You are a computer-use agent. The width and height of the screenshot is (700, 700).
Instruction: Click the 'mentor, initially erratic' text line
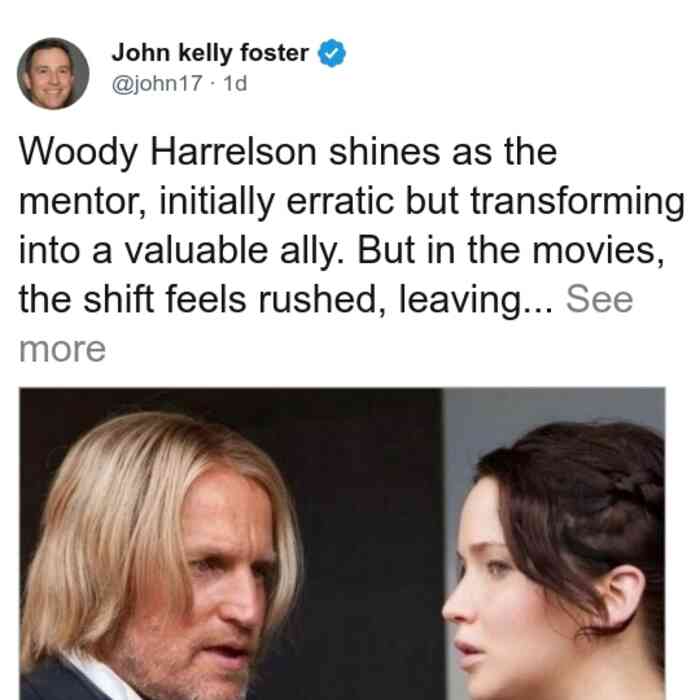click(x=351, y=201)
